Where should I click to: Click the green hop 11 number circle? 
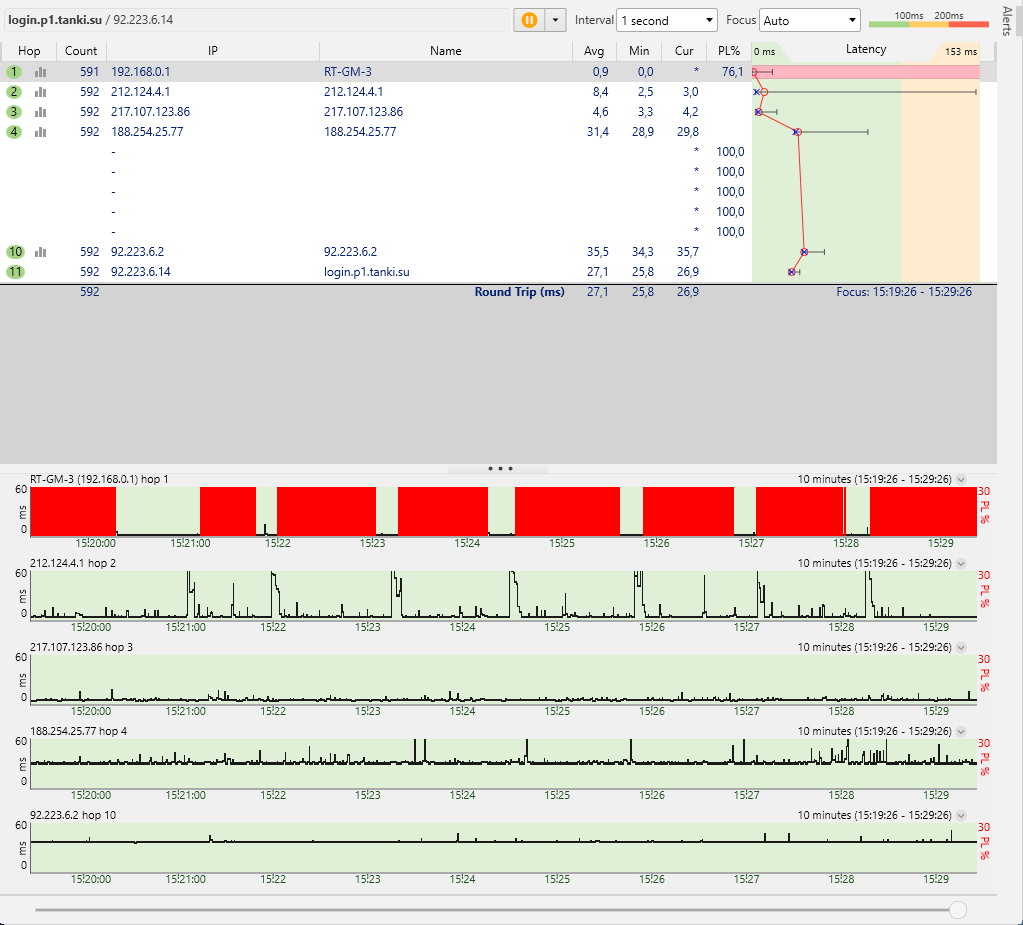tap(14, 272)
